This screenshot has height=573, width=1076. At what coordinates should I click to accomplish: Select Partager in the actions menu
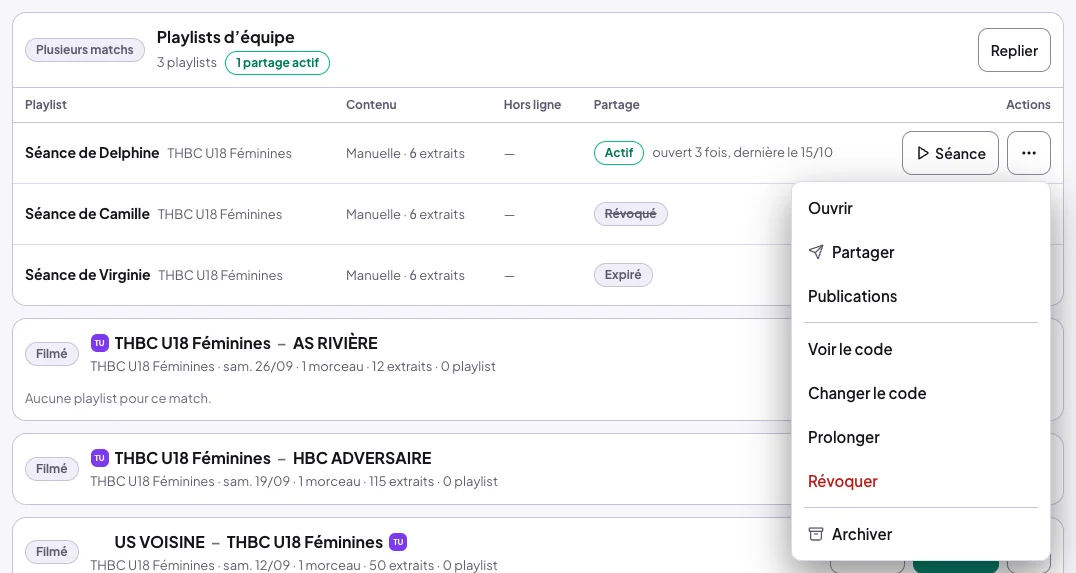(920, 252)
